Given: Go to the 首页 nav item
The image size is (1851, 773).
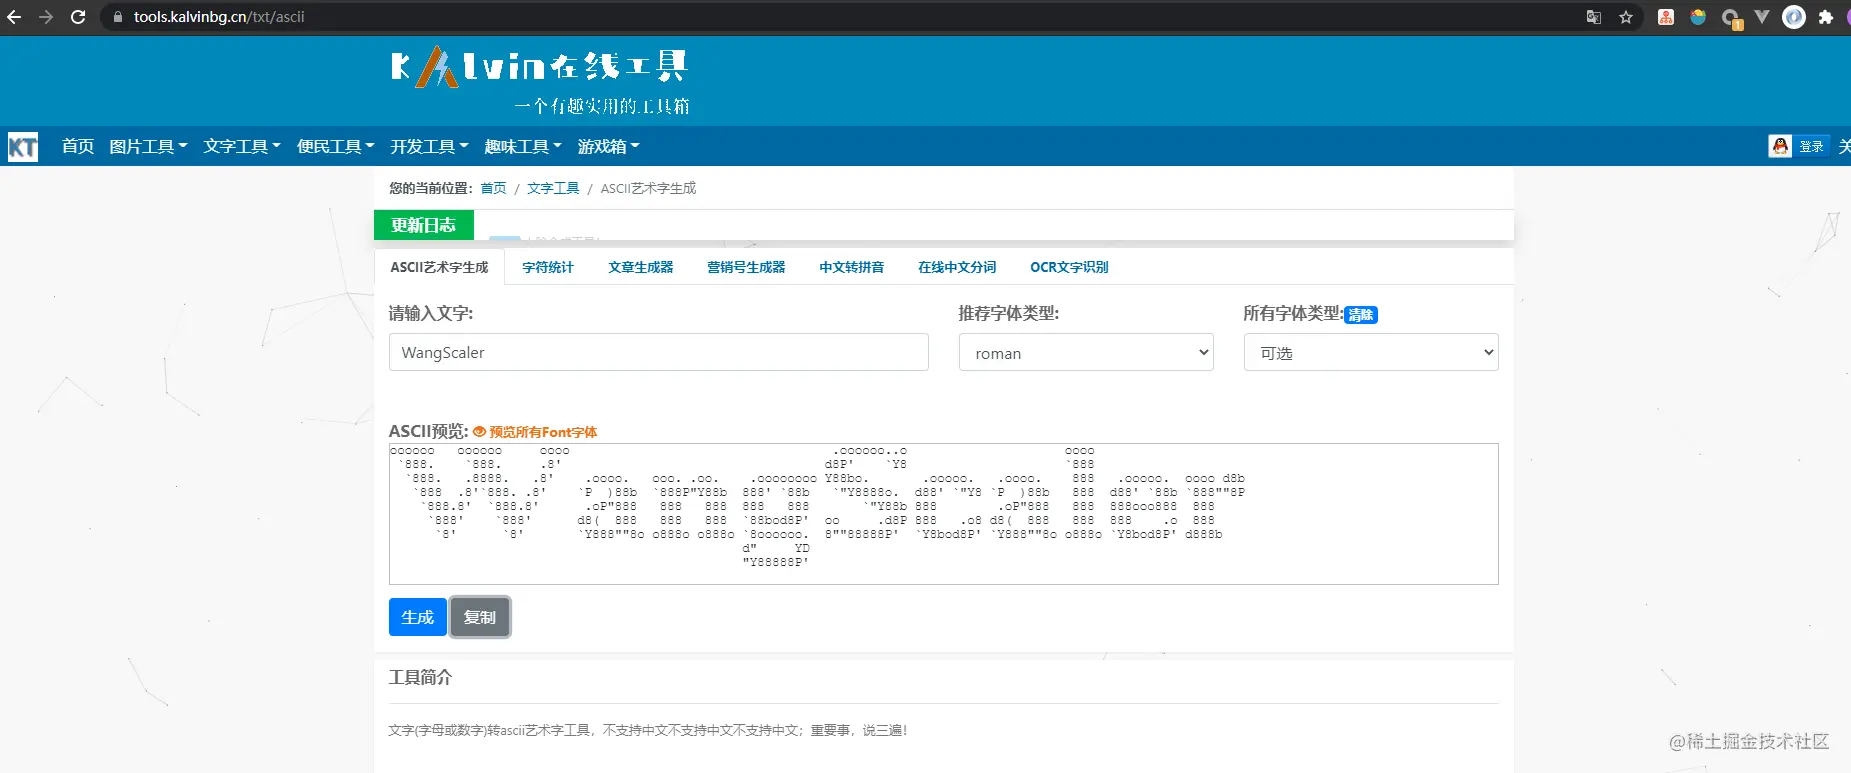Looking at the screenshot, I should pyautogui.click(x=77, y=146).
